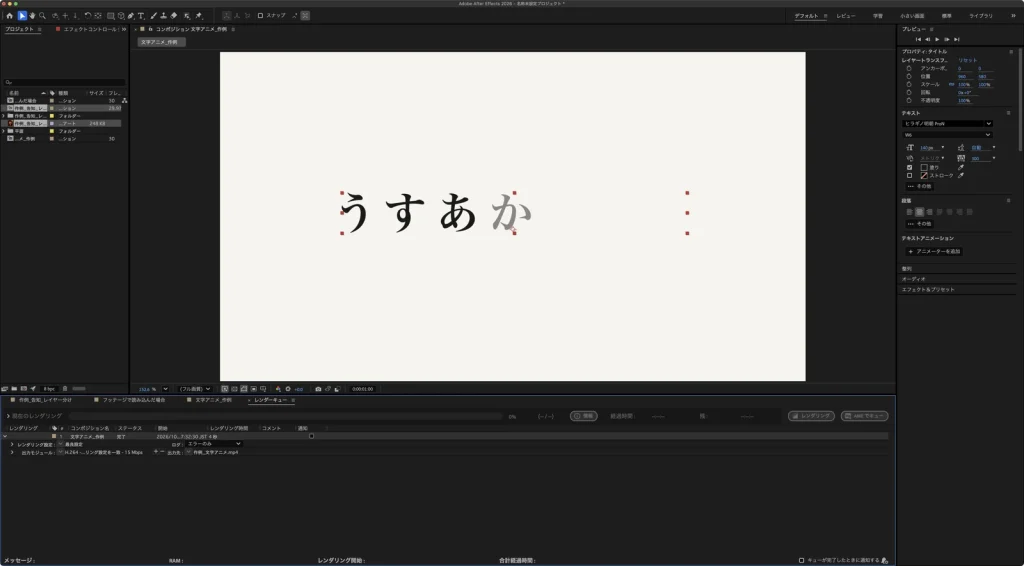
Task: Click the reset exposure icon in viewer
Action: pyautogui.click(x=288, y=389)
